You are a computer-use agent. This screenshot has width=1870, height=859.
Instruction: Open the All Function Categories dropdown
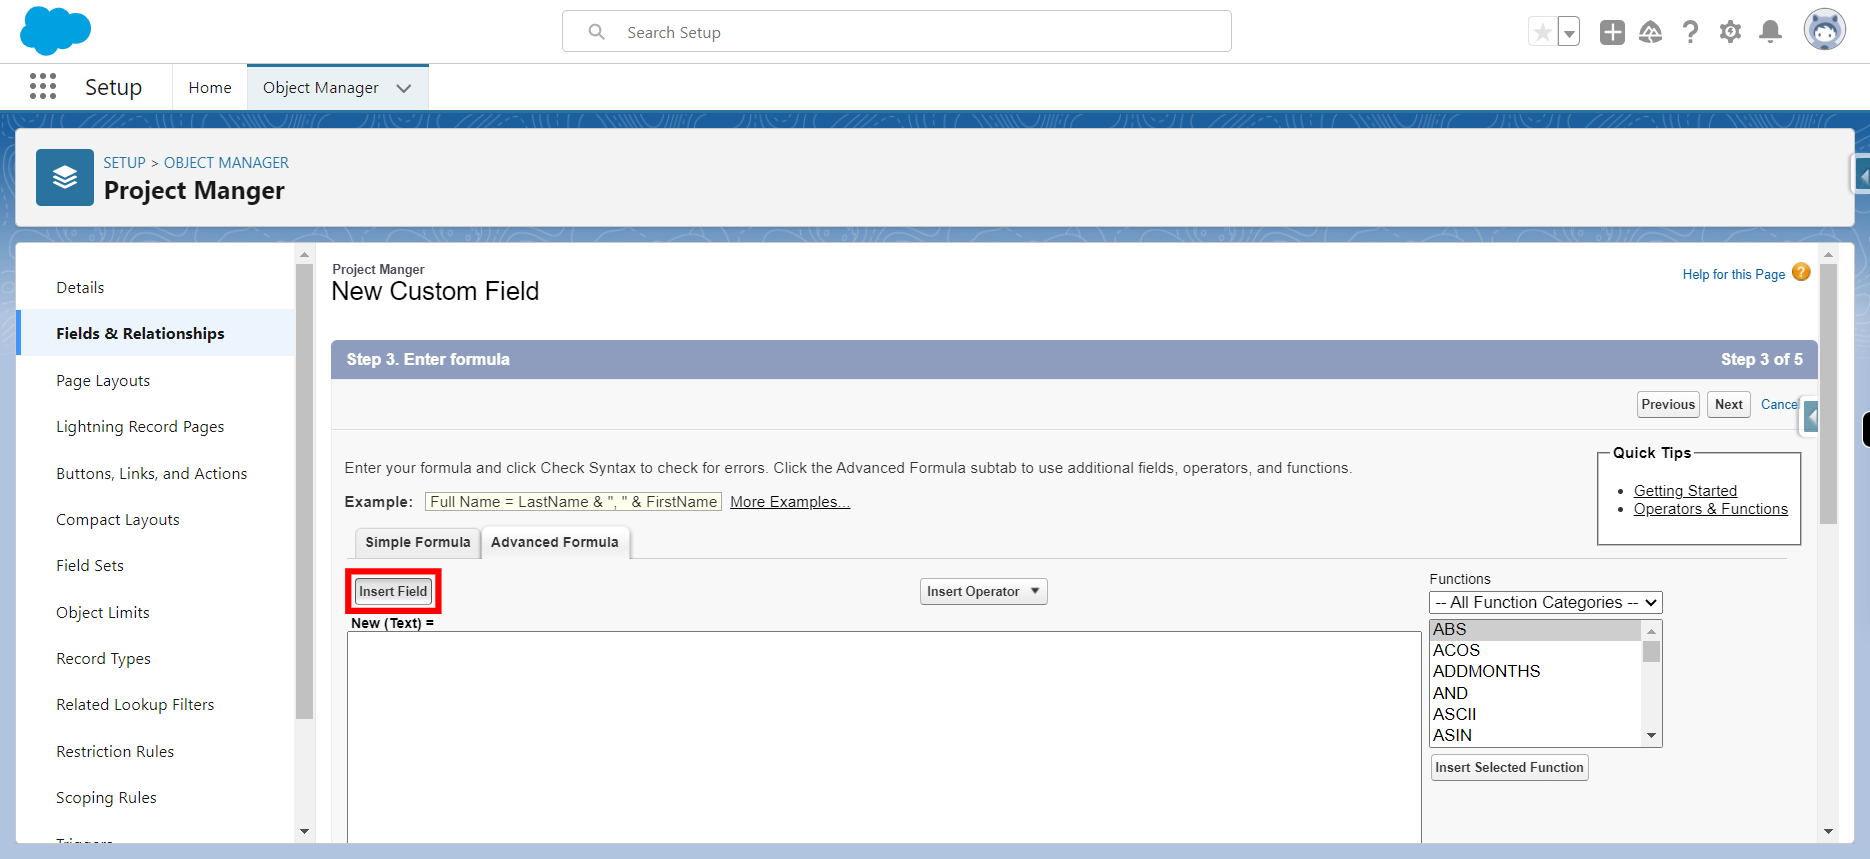coord(1545,602)
